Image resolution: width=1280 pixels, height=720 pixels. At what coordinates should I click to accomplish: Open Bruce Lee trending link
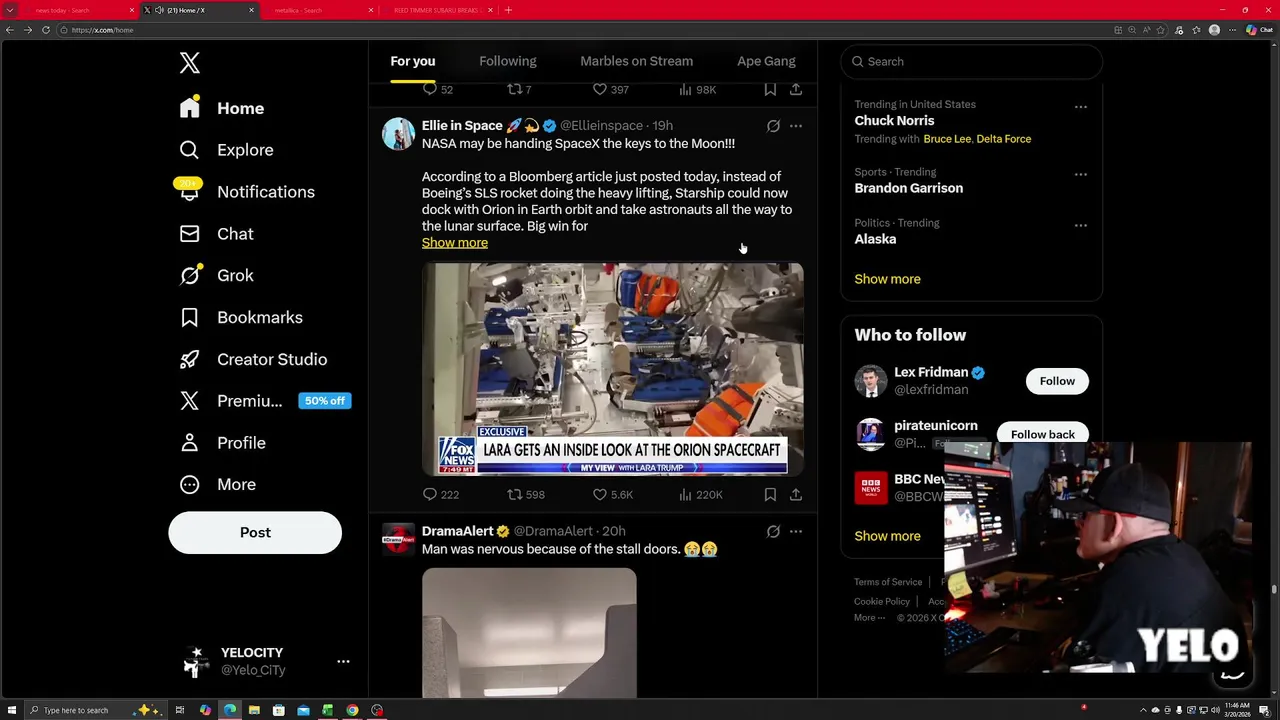point(947,139)
